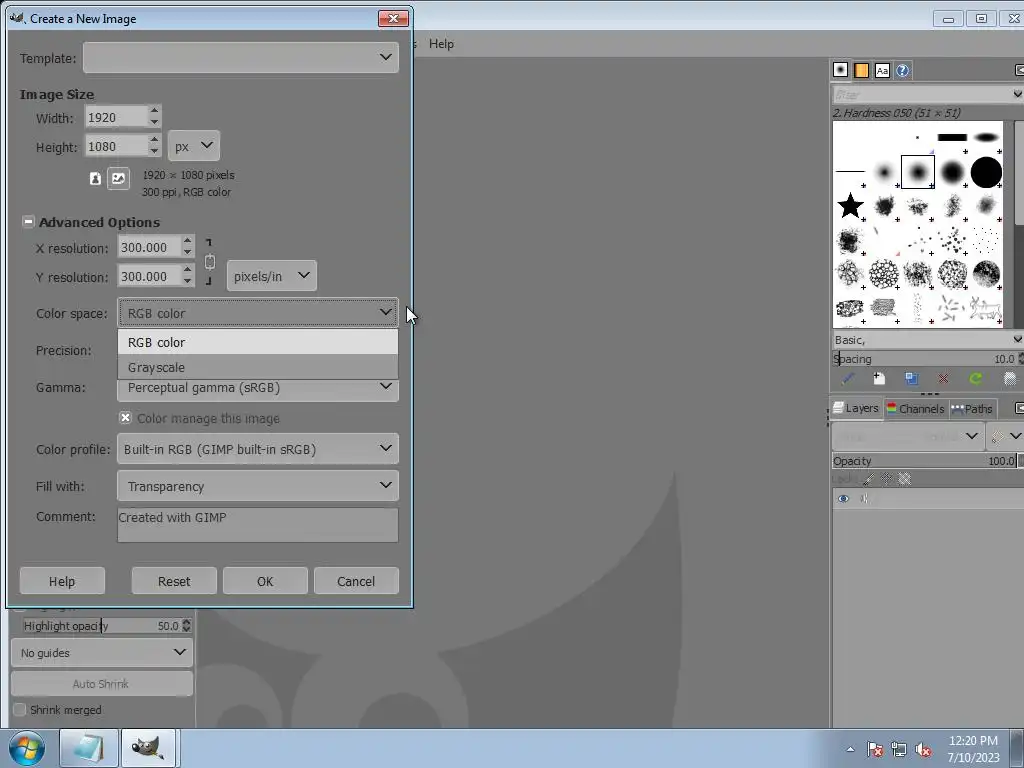Open the Help menu in GIMP
The width and height of the screenshot is (1024, 768).
coord(441,44)
